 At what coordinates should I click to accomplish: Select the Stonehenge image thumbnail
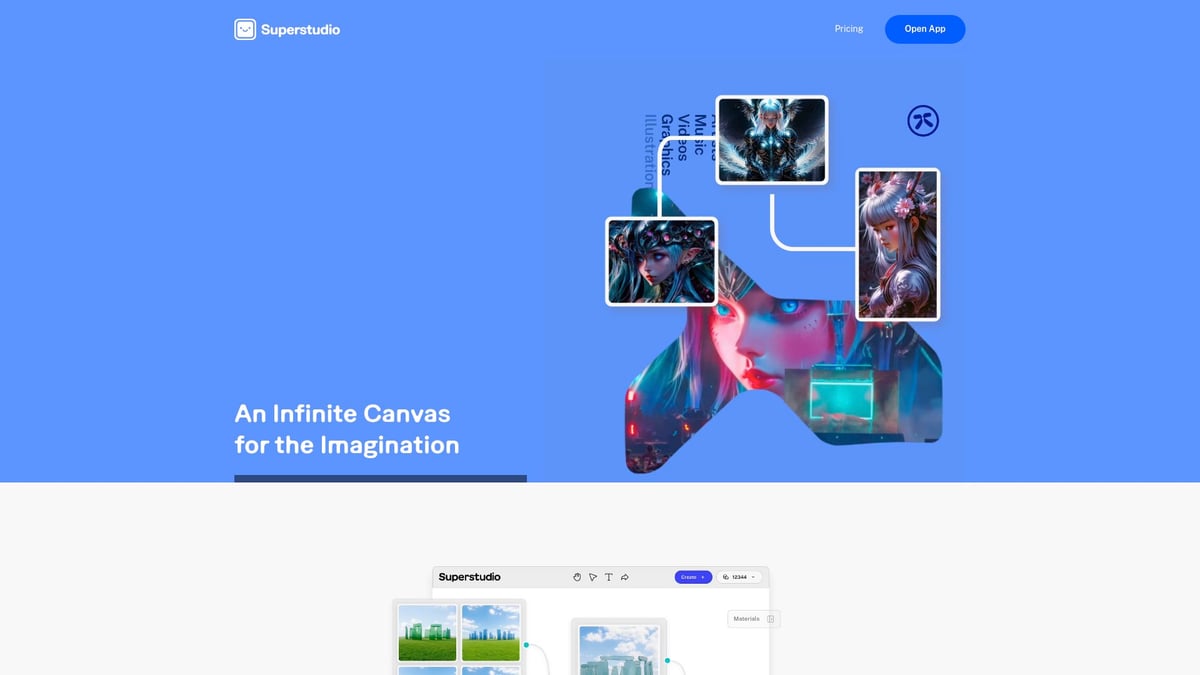[x=618, y=650]
